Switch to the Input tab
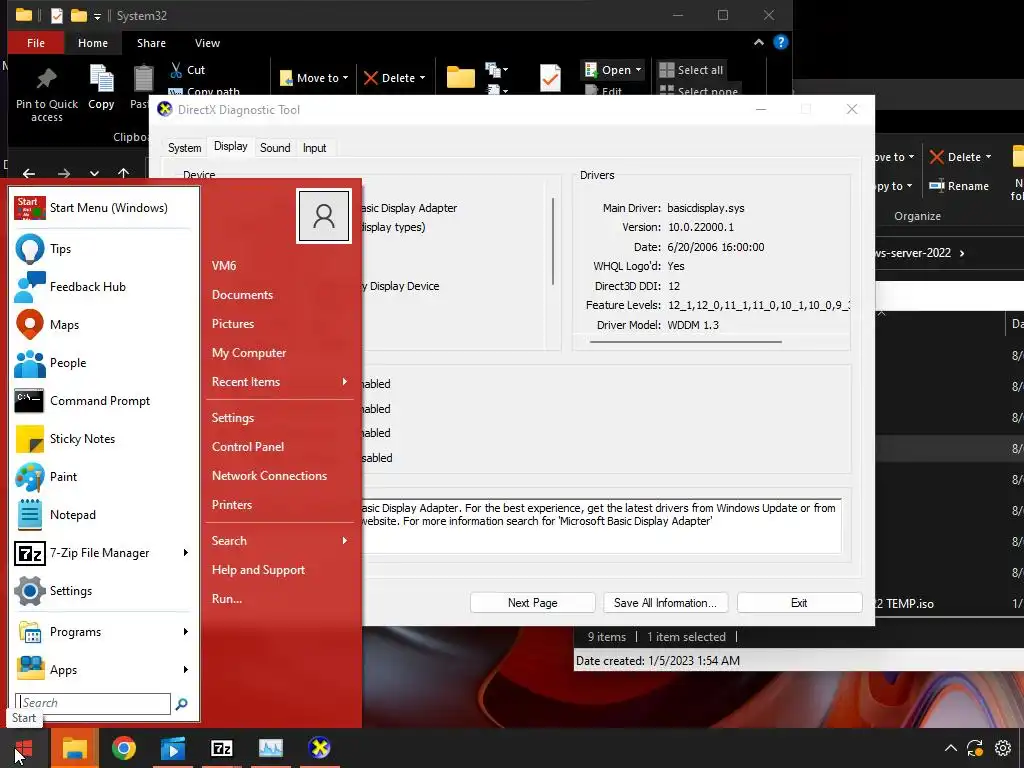Viewport: 1024px width, 768px height. point(314,148)
